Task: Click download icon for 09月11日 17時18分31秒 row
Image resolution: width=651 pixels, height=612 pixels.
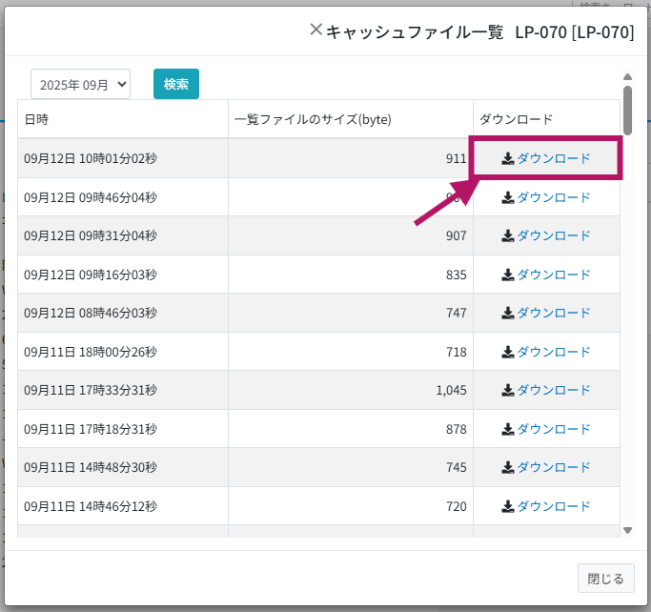Action: click(508, 429)
